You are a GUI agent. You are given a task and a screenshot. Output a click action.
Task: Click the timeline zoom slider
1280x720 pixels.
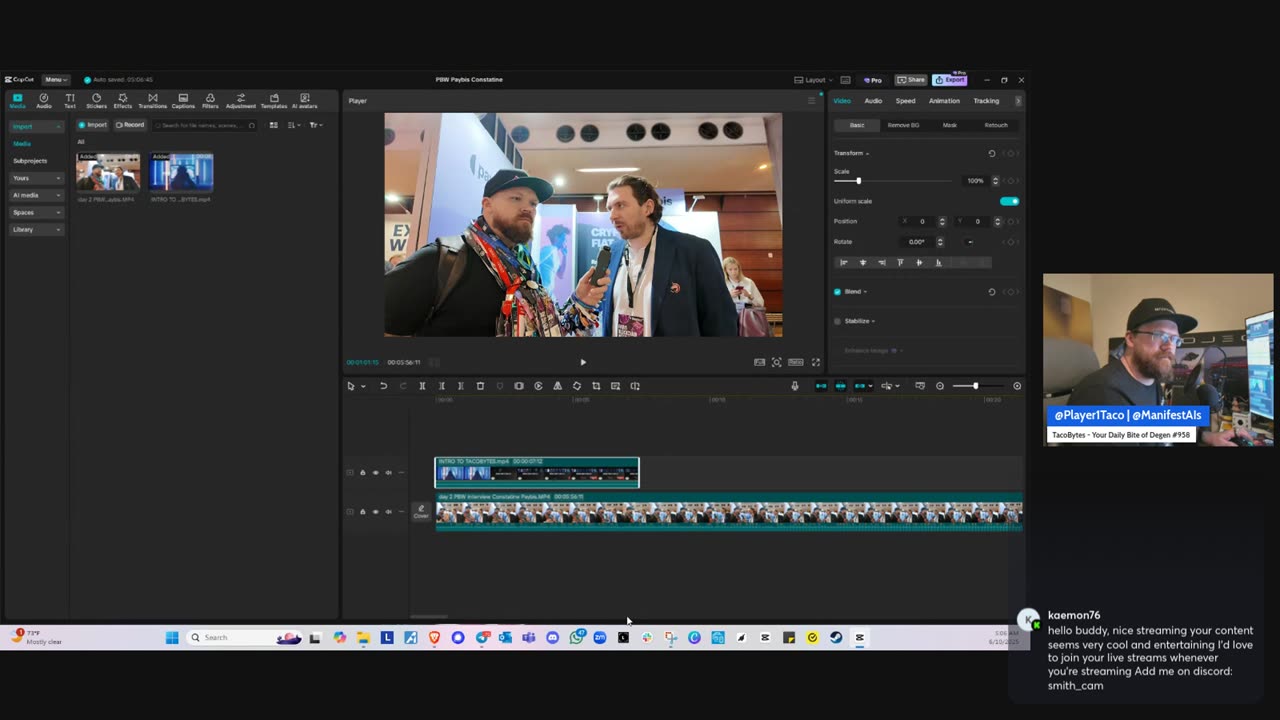click(978, 386)
